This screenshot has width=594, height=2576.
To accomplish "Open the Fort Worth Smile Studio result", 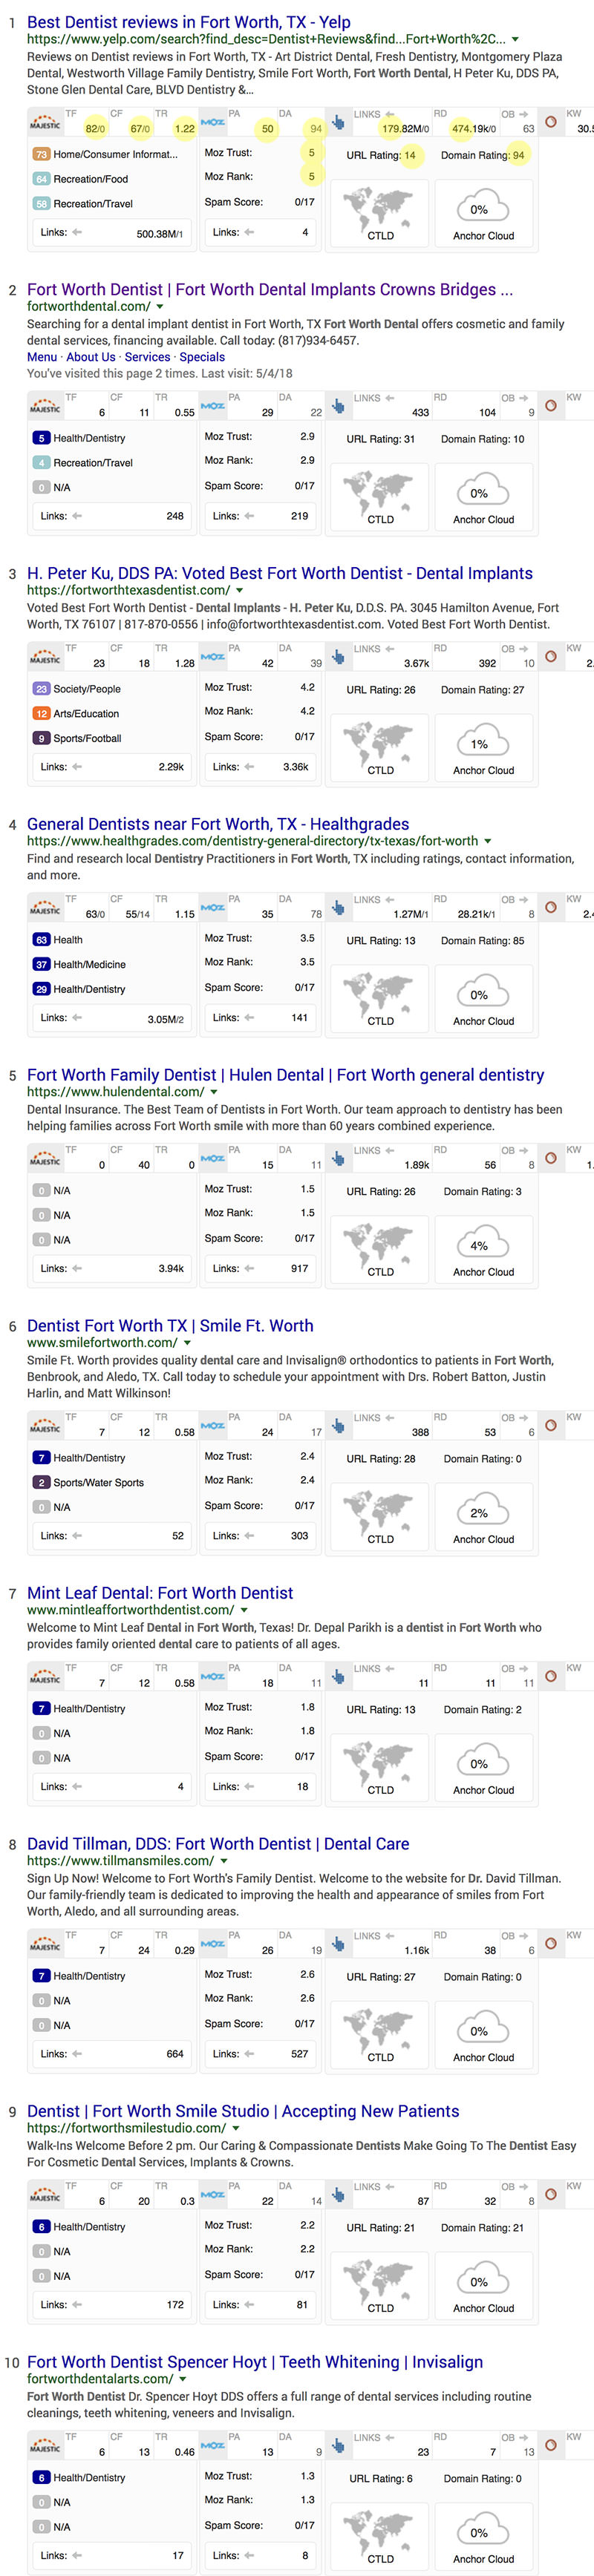I will pos(243,2111).
